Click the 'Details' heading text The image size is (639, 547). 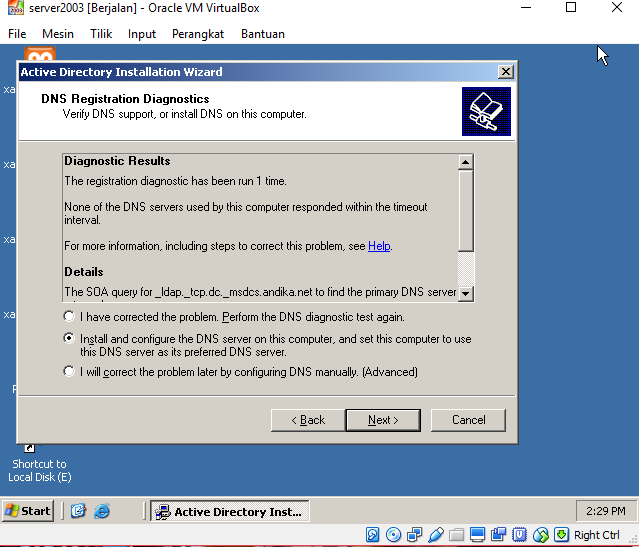tap(84, 272)
